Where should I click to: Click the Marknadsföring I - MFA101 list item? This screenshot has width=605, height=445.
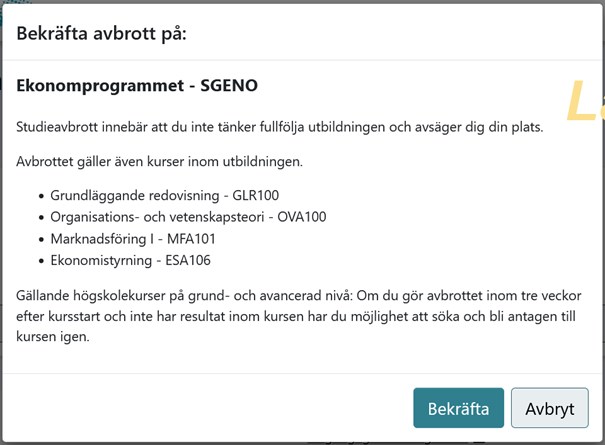point(133,239)
